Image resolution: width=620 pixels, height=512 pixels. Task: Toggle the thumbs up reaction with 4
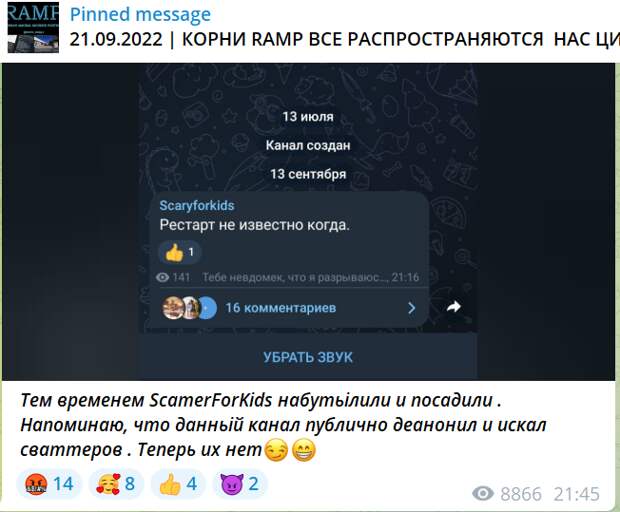point(178,484)
